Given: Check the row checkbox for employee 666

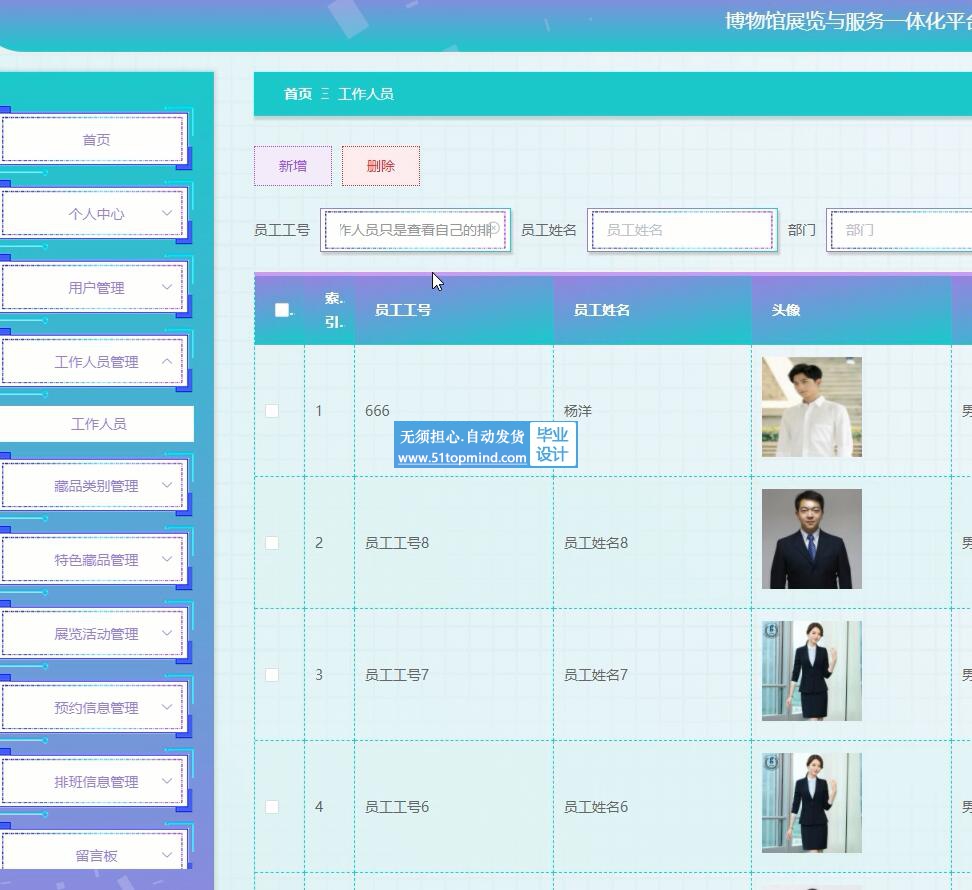Looking at the screenshot, I should click(272, 411).
